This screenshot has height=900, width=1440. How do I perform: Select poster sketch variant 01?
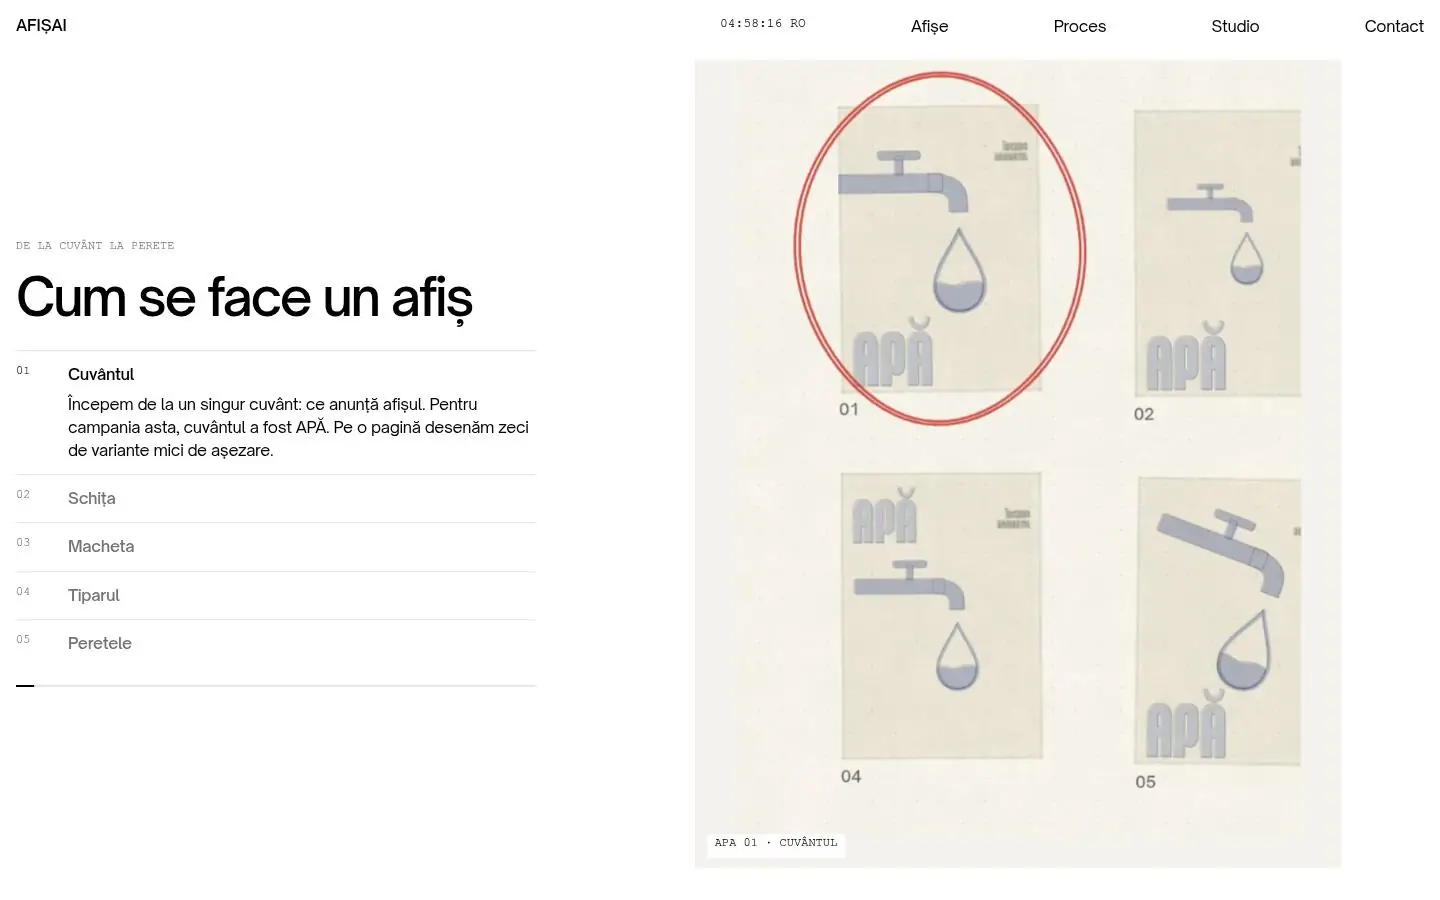pyautogui.click(x=939, y=248)
